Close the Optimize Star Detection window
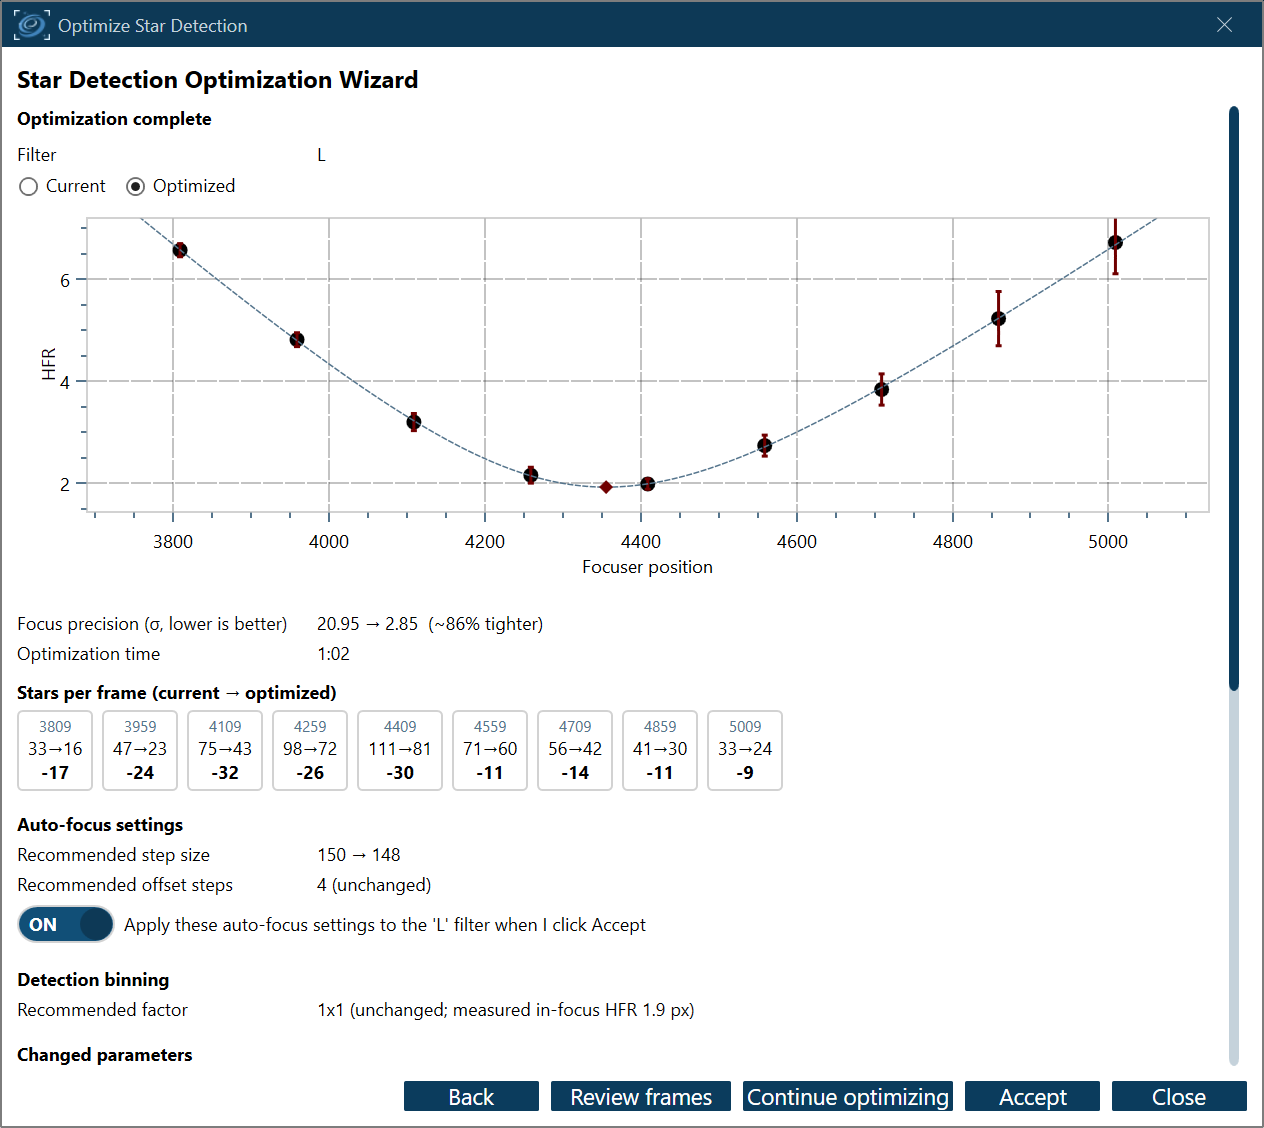This screenshot has width=1264, height=1128. pos(1224,25)
